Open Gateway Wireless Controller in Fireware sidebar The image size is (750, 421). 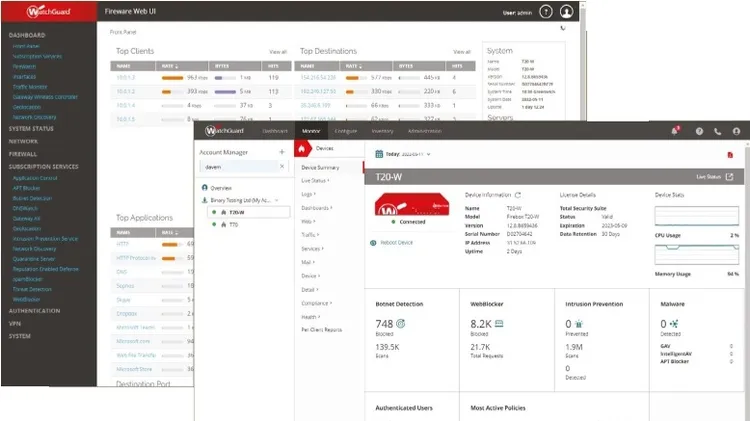click(x=45, y=97)
